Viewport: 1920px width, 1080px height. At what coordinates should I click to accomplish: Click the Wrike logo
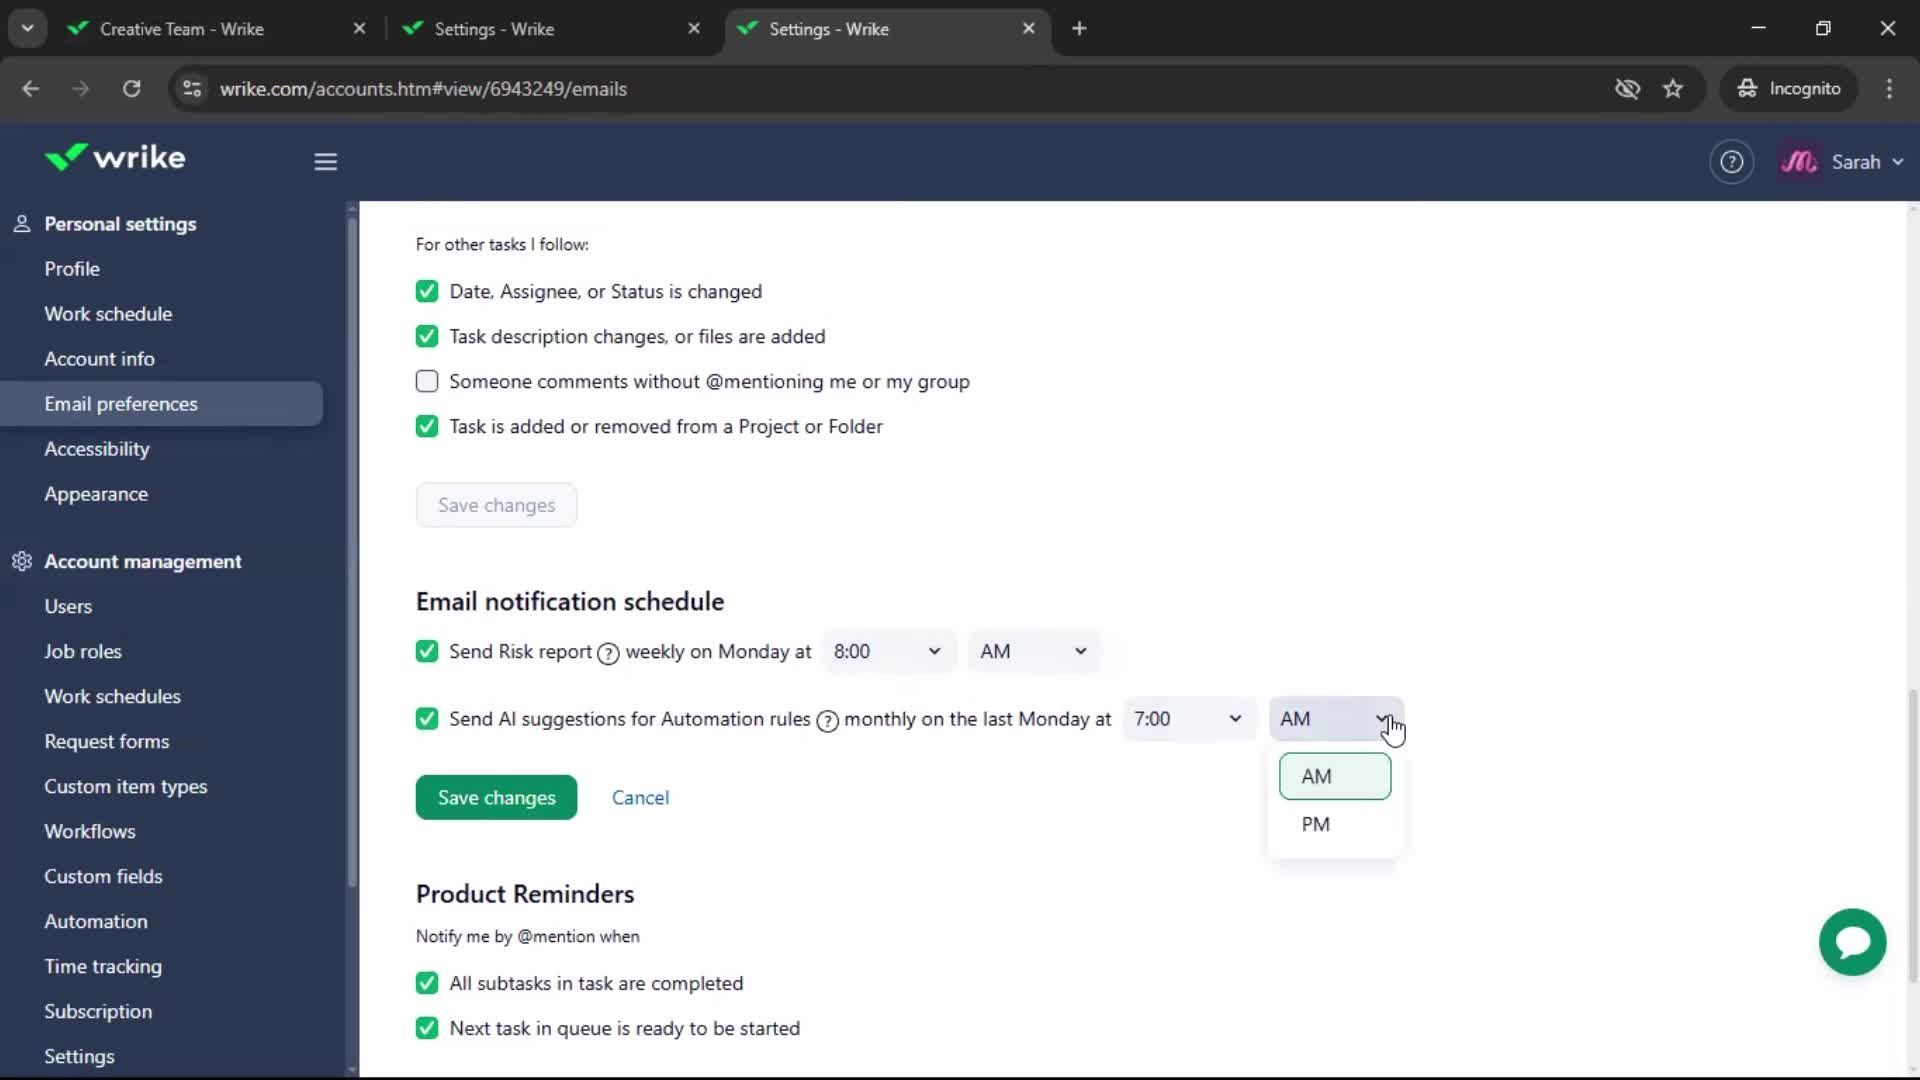115,158
